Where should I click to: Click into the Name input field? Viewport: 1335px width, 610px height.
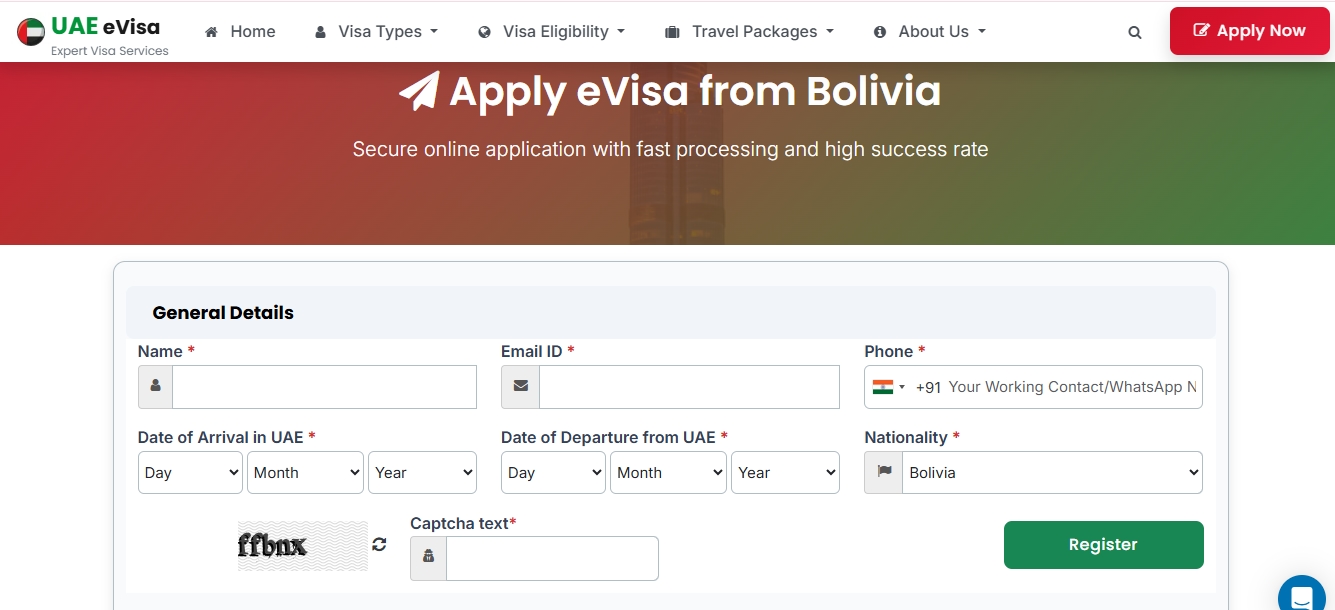[x=324, y=387]
